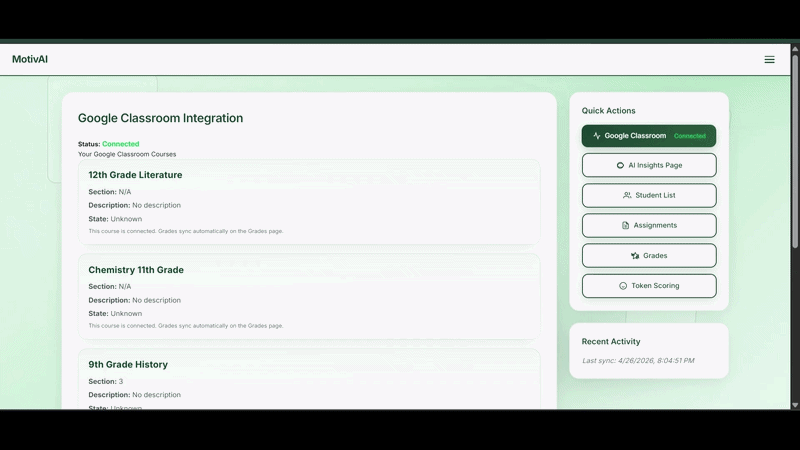Viewport: 800px width, 450px height.
Task: Click the page scrollbar up arrow
Action: (x=795, y=48)
